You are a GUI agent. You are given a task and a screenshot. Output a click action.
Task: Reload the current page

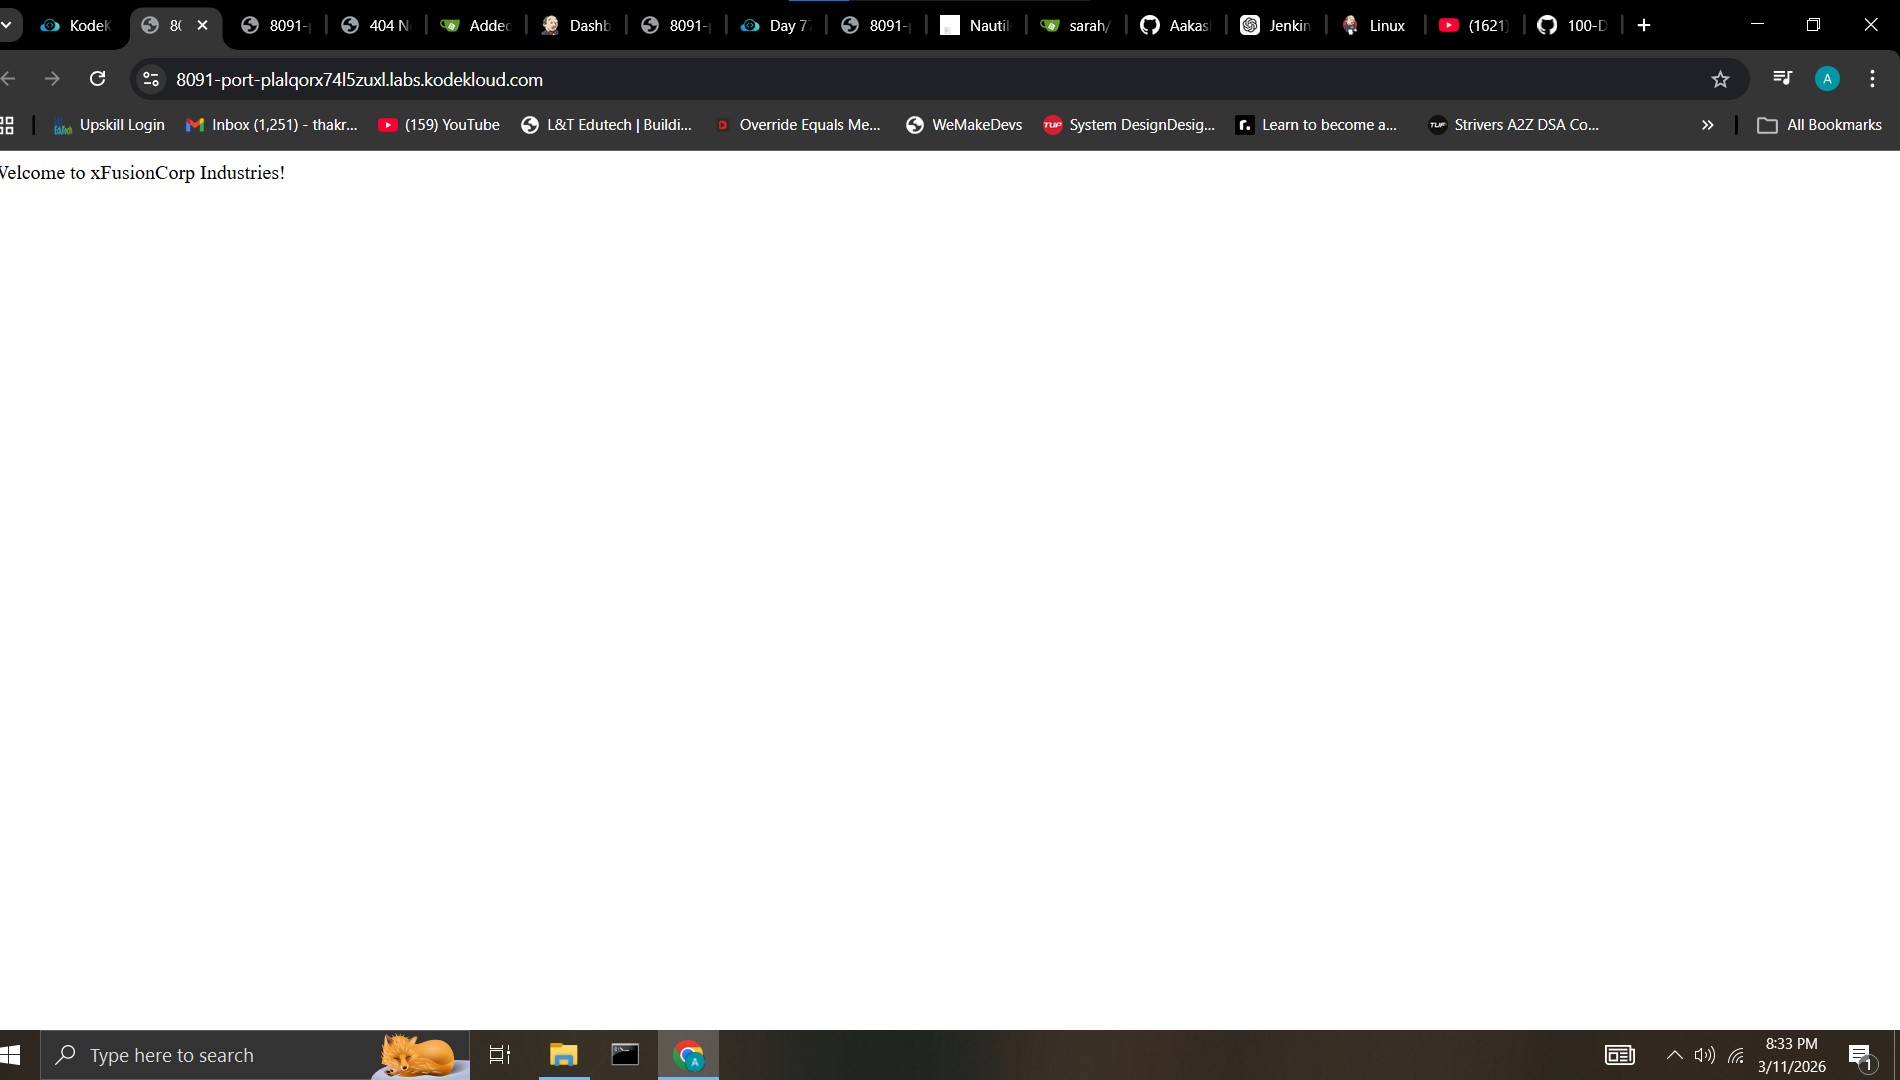97,79
